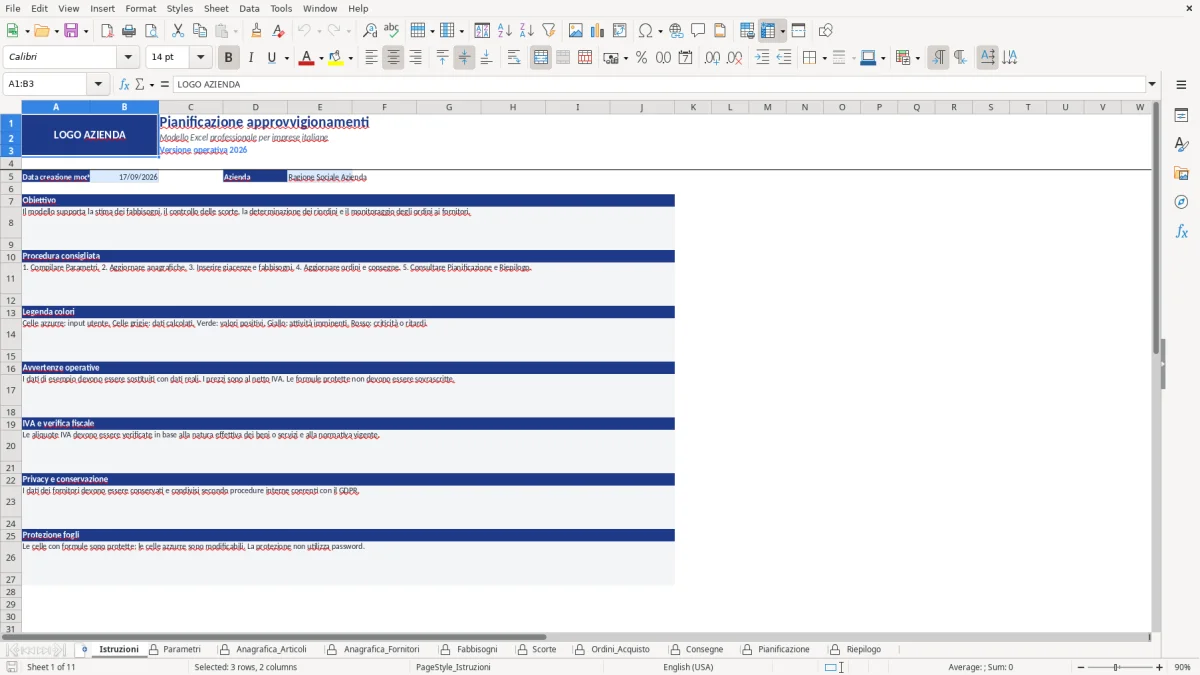This screenshot has height=675, width=1200.
Task: Insert a hyperlink
Action: [677, 31]
